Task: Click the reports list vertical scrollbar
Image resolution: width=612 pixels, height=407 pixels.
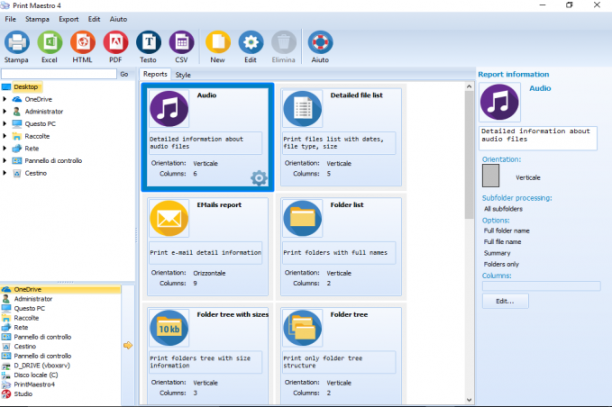Action: click(x=469, y=243)
